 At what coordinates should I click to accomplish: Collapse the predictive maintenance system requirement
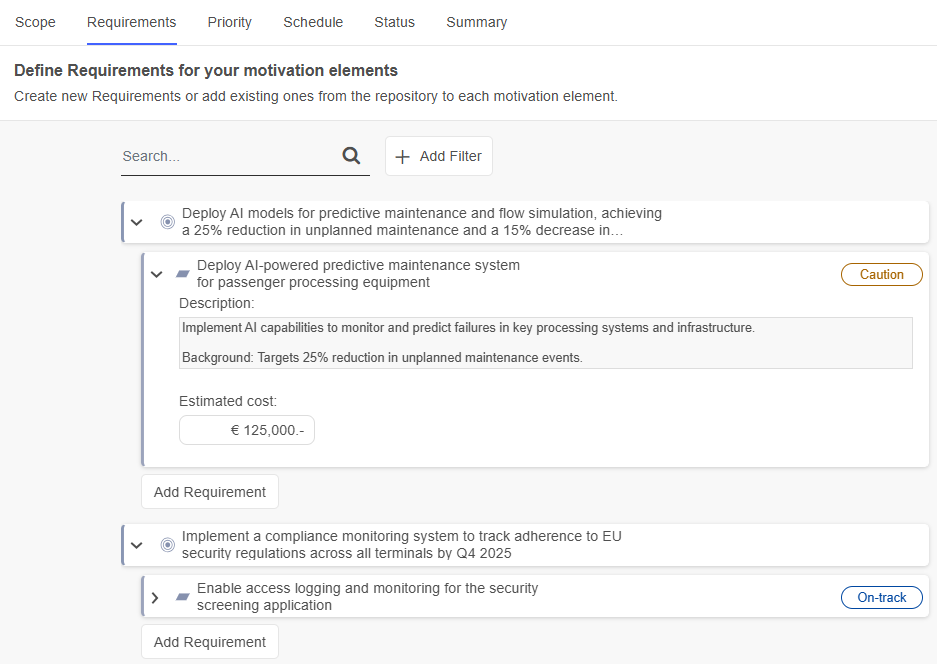pos(156,274)
